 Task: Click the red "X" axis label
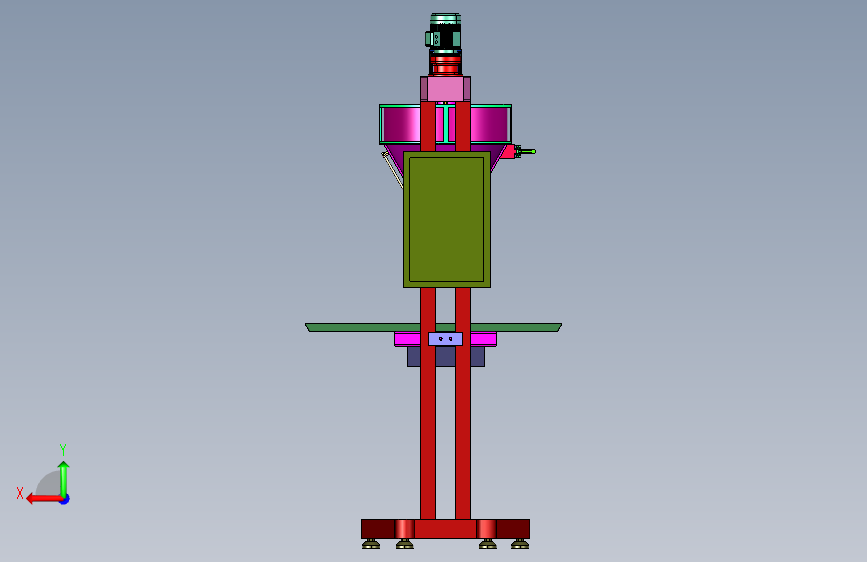(20, 493)
